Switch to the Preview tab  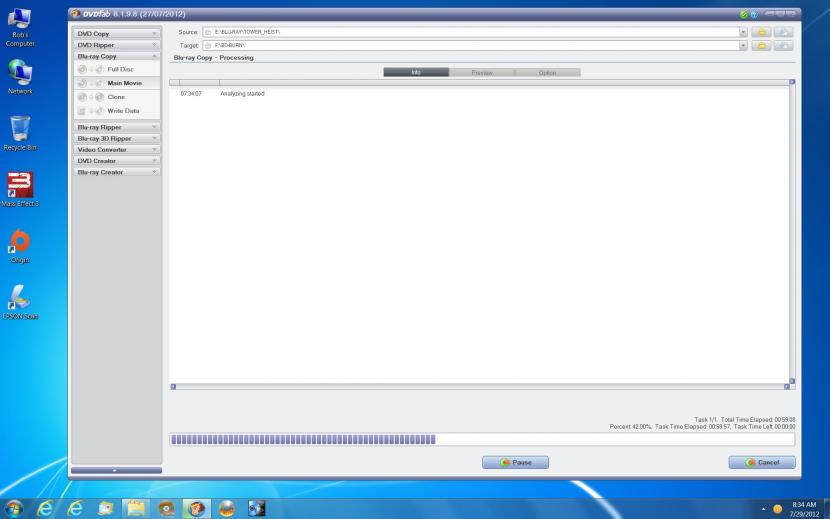482,73
